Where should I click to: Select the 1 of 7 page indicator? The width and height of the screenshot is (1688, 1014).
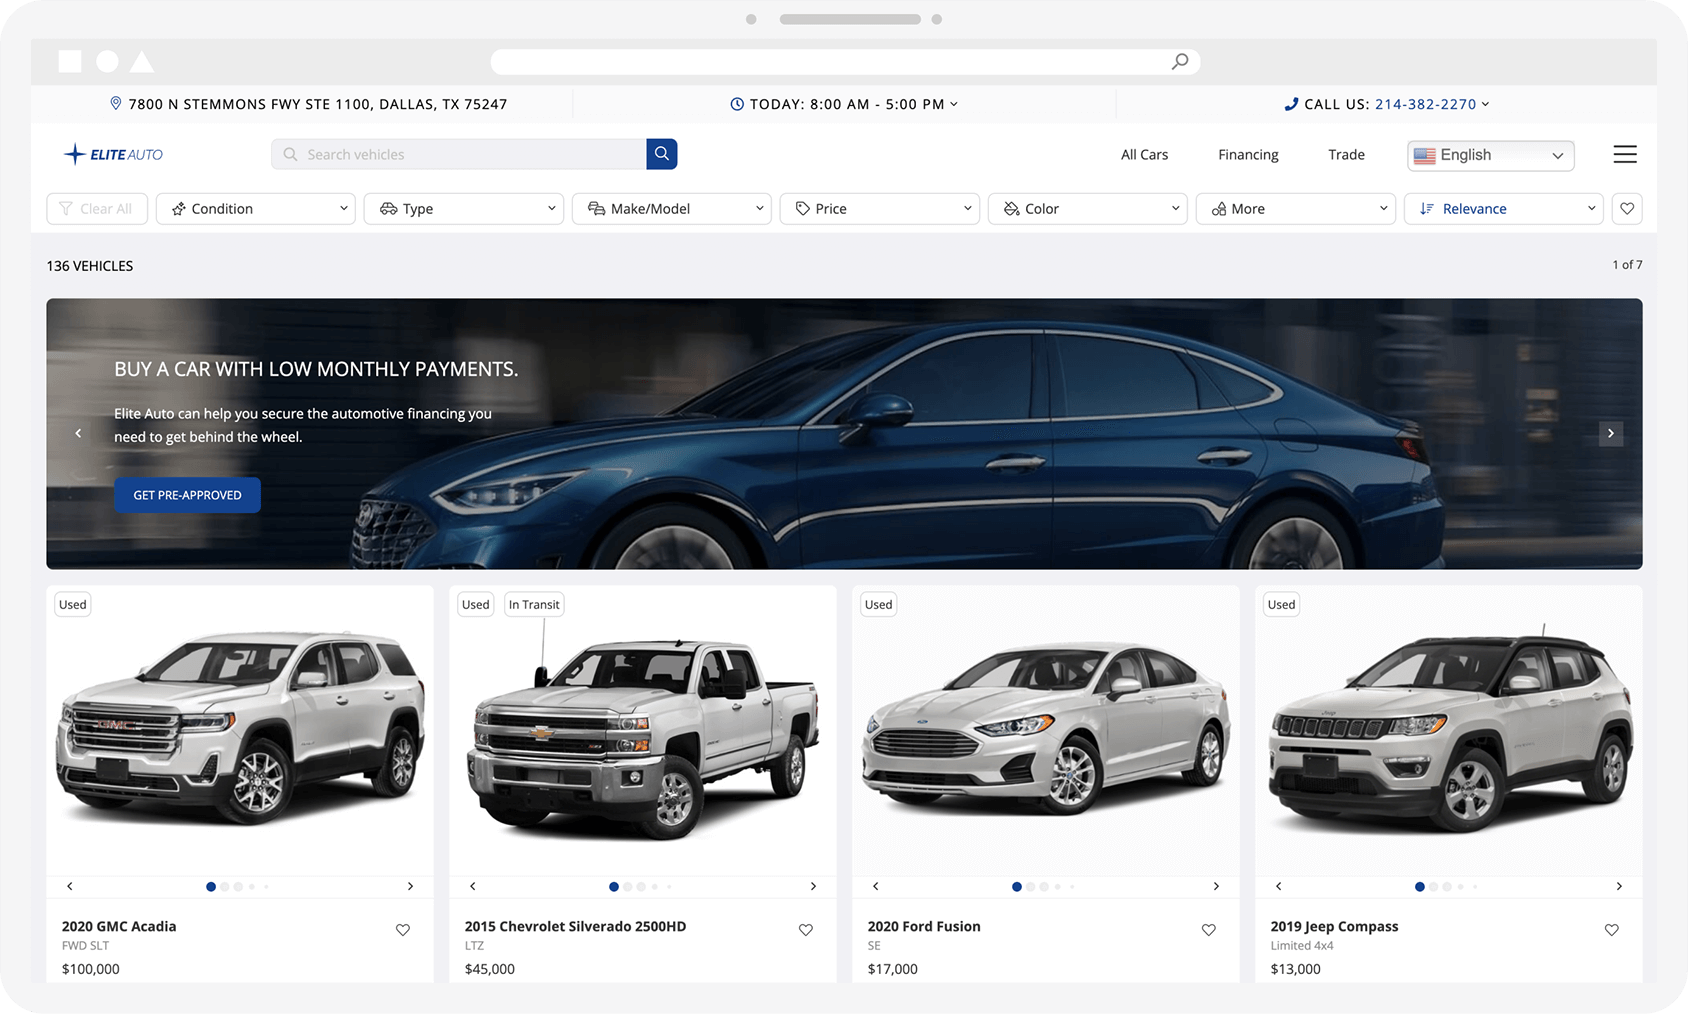pos(1627,265)
